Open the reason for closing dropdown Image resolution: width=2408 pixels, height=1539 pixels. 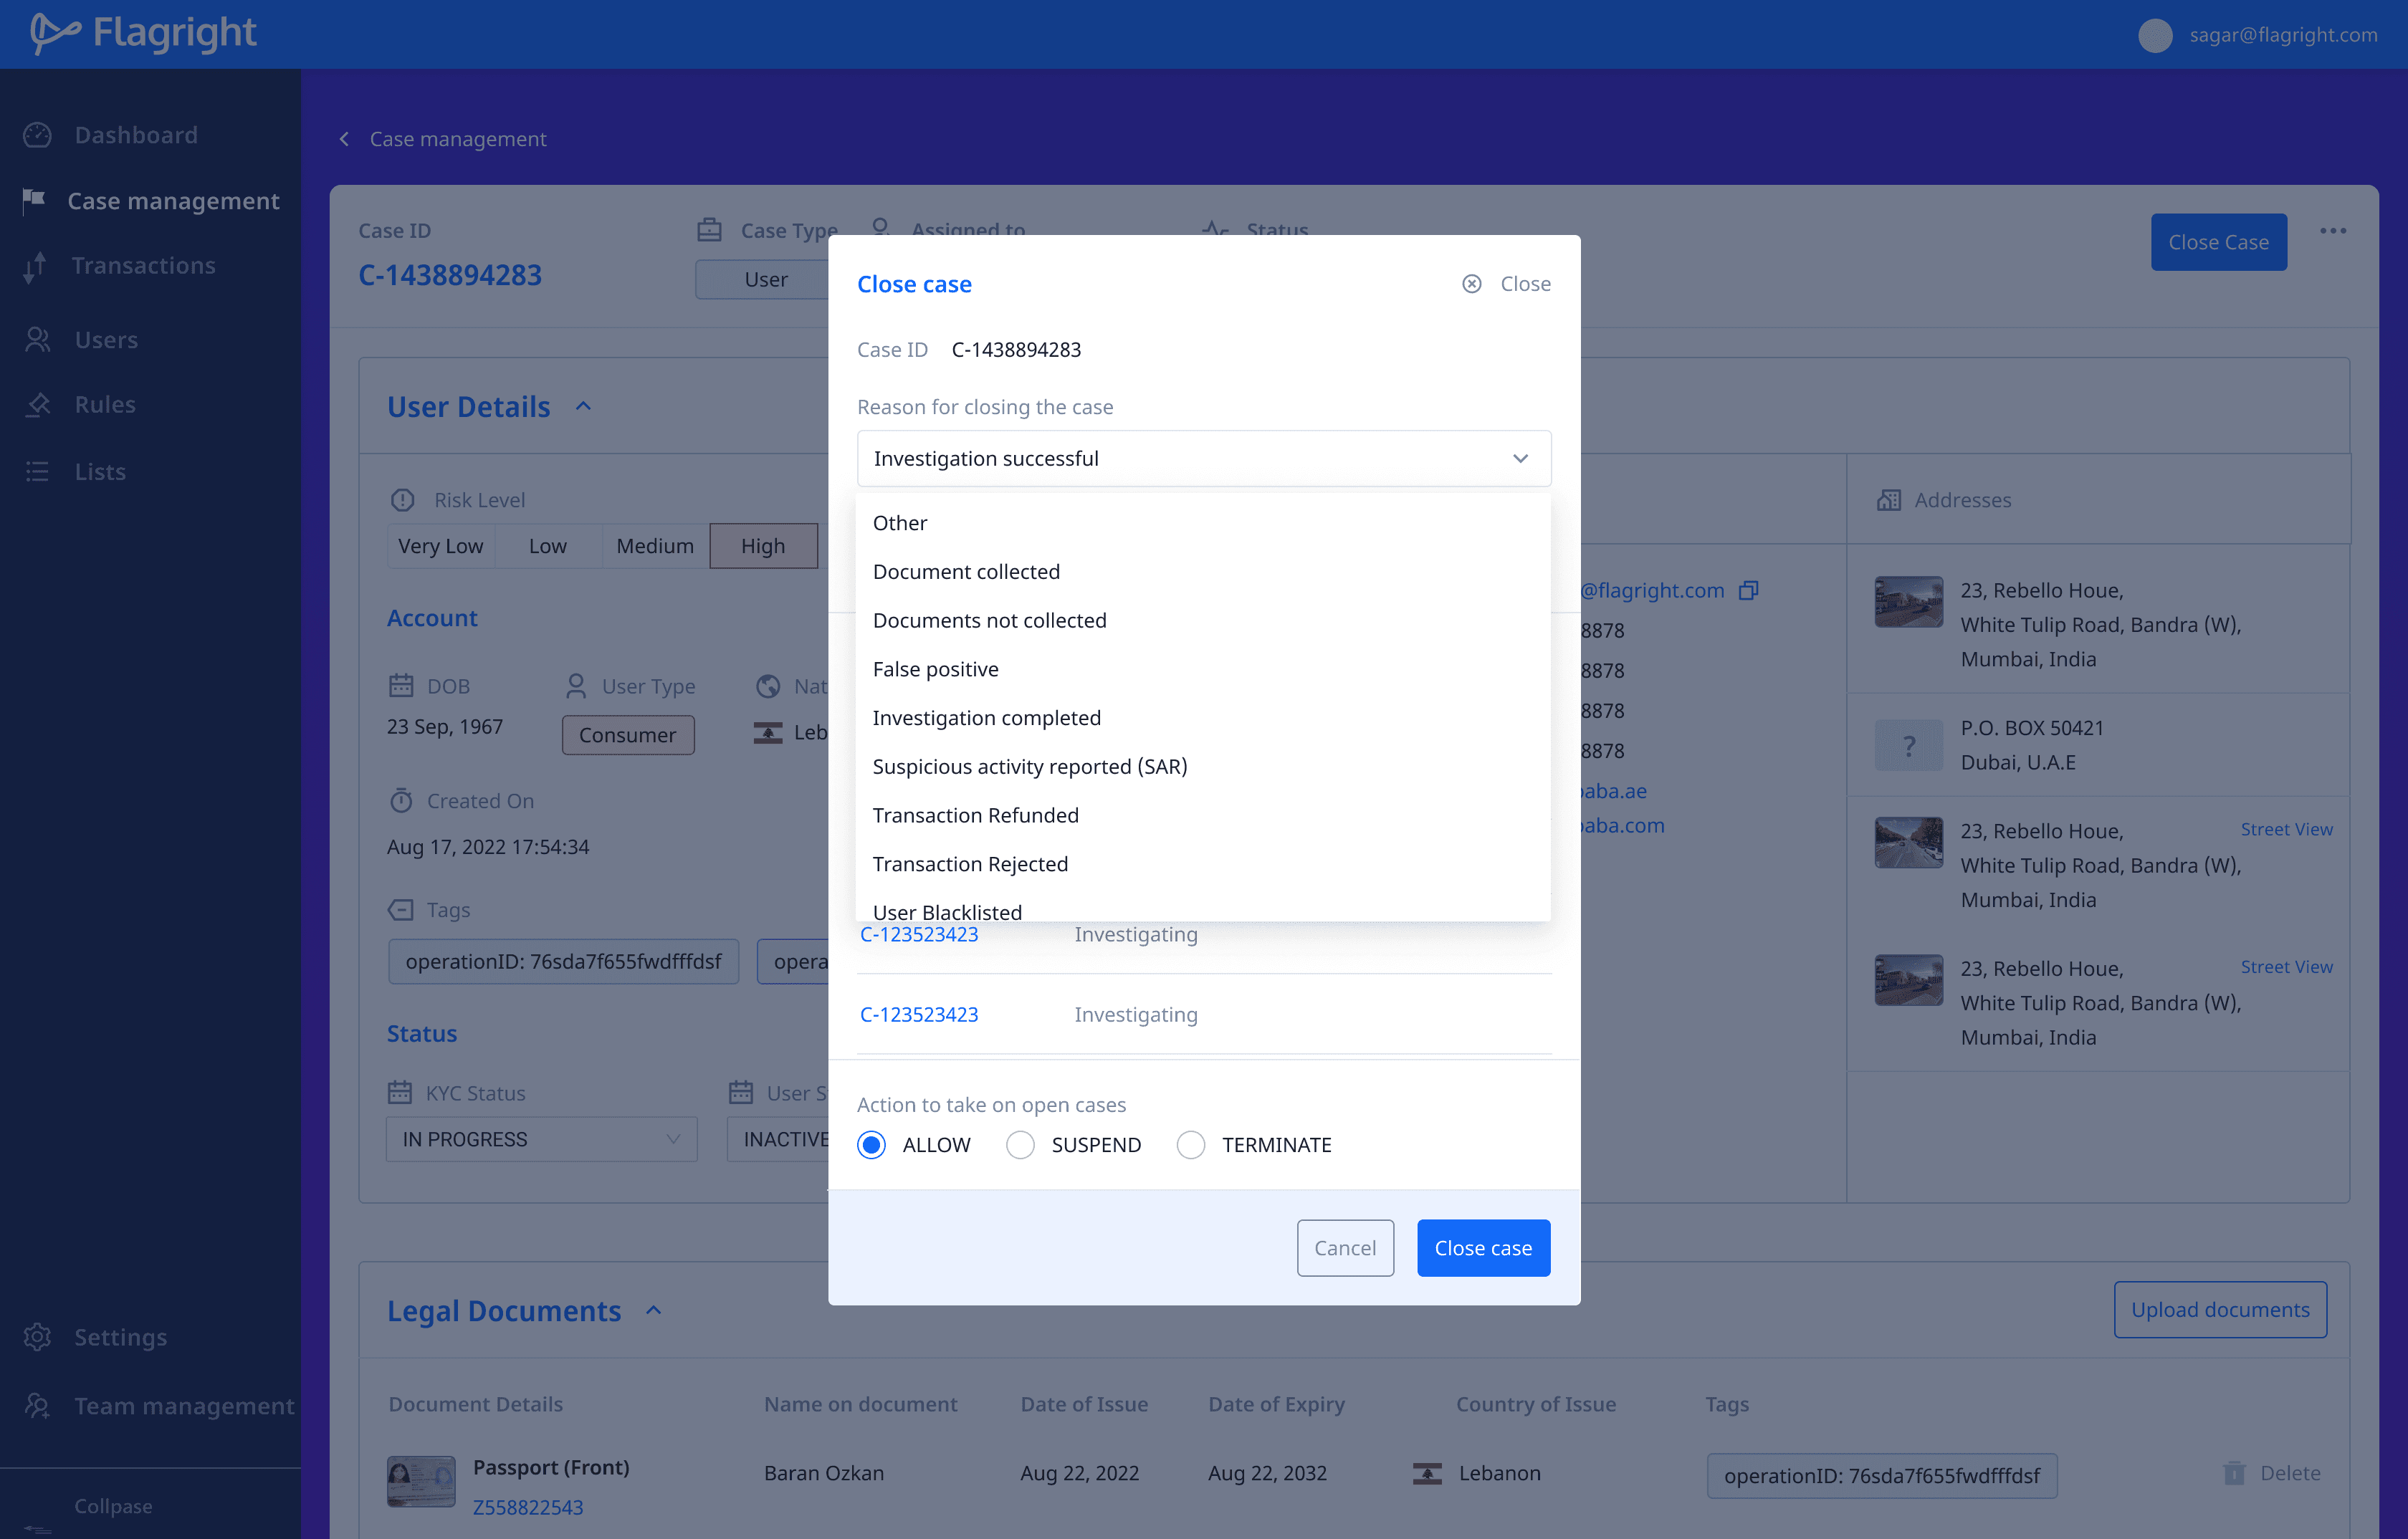1203,459
